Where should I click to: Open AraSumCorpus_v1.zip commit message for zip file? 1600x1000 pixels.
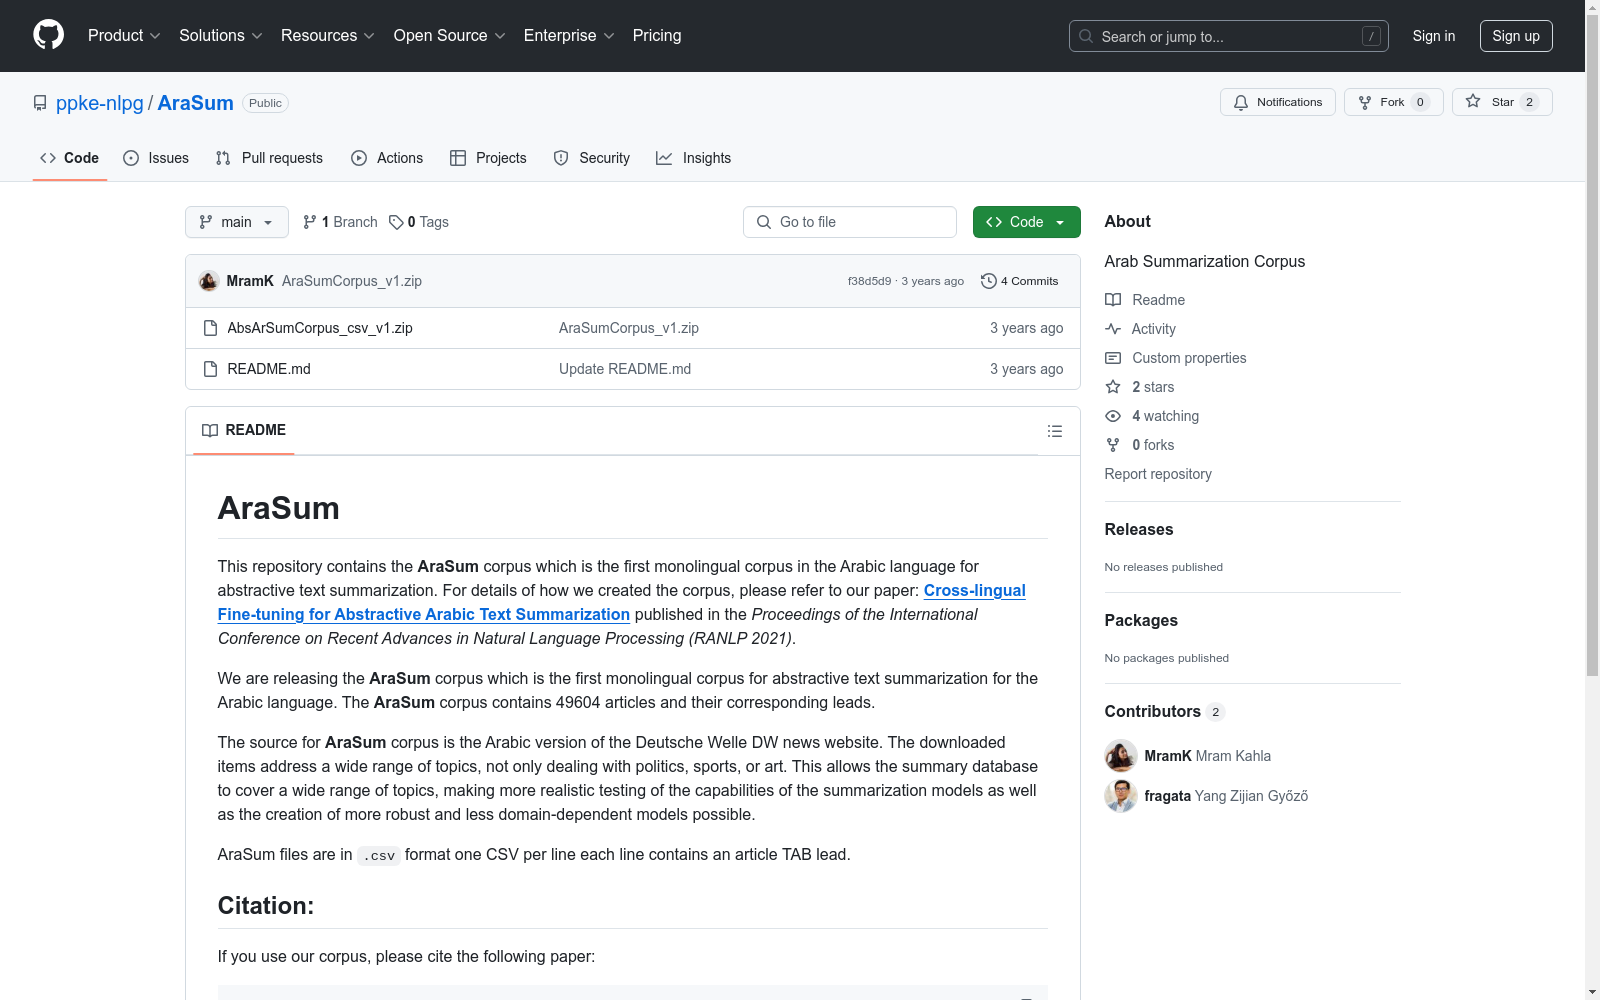pyautogui.click(x=629, y=328)
